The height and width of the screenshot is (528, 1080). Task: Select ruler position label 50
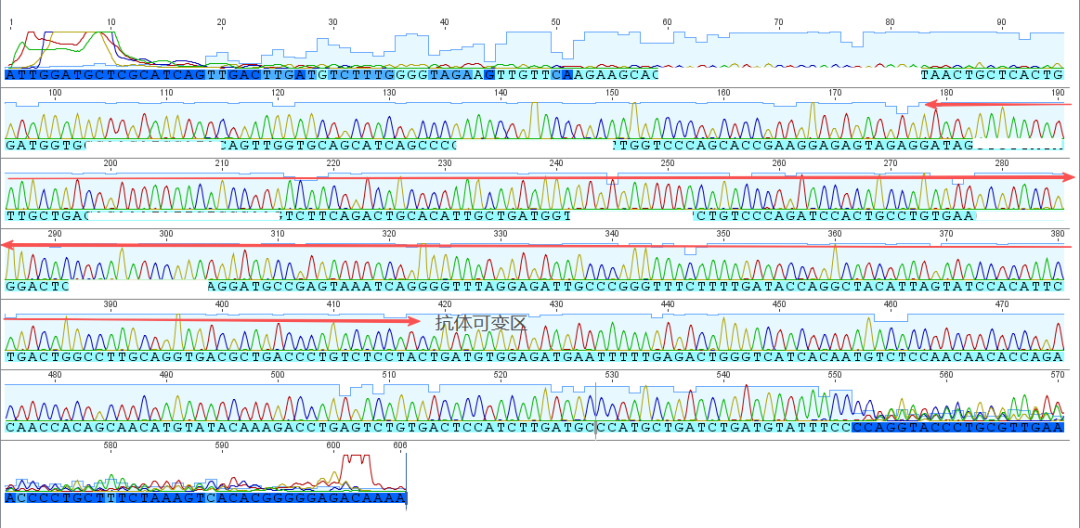pos(556,23)
